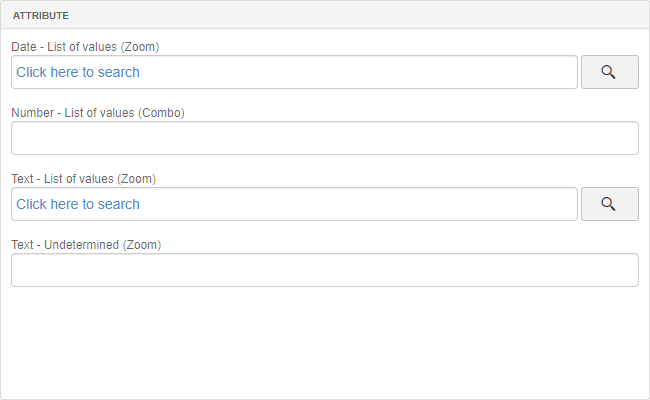
Task: Expand the Number combo list of values
Action: pos(325,138)
